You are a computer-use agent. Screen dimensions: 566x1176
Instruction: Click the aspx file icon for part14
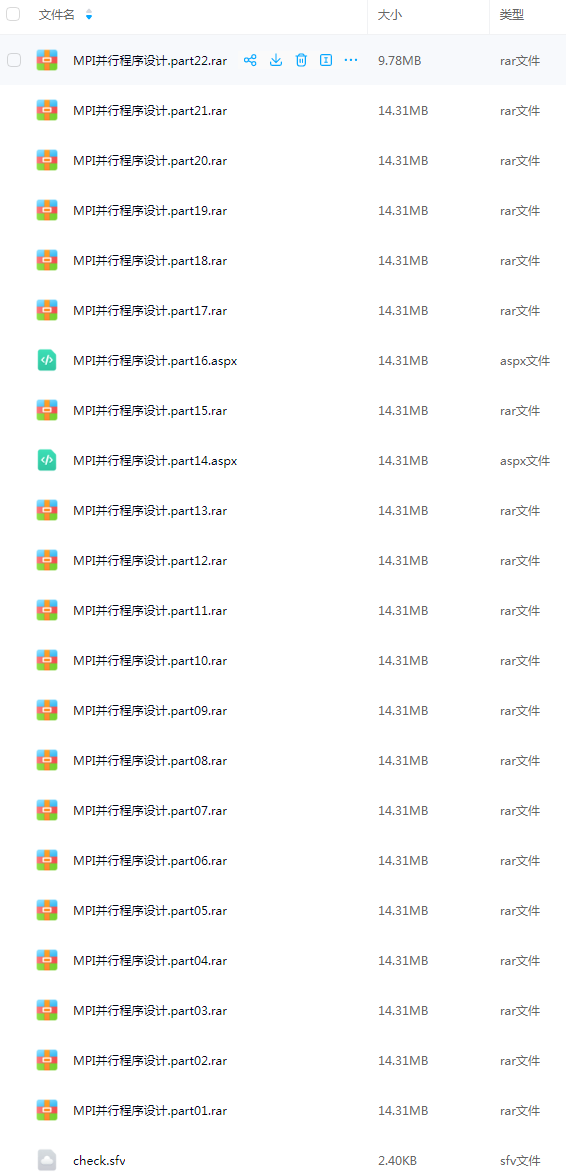click(x=46, y=460)
